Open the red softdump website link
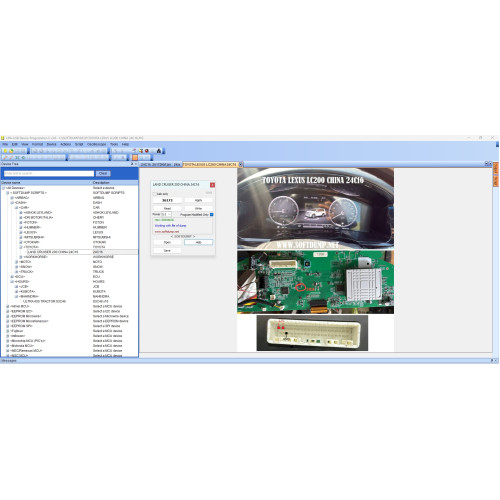 point(167,231)
